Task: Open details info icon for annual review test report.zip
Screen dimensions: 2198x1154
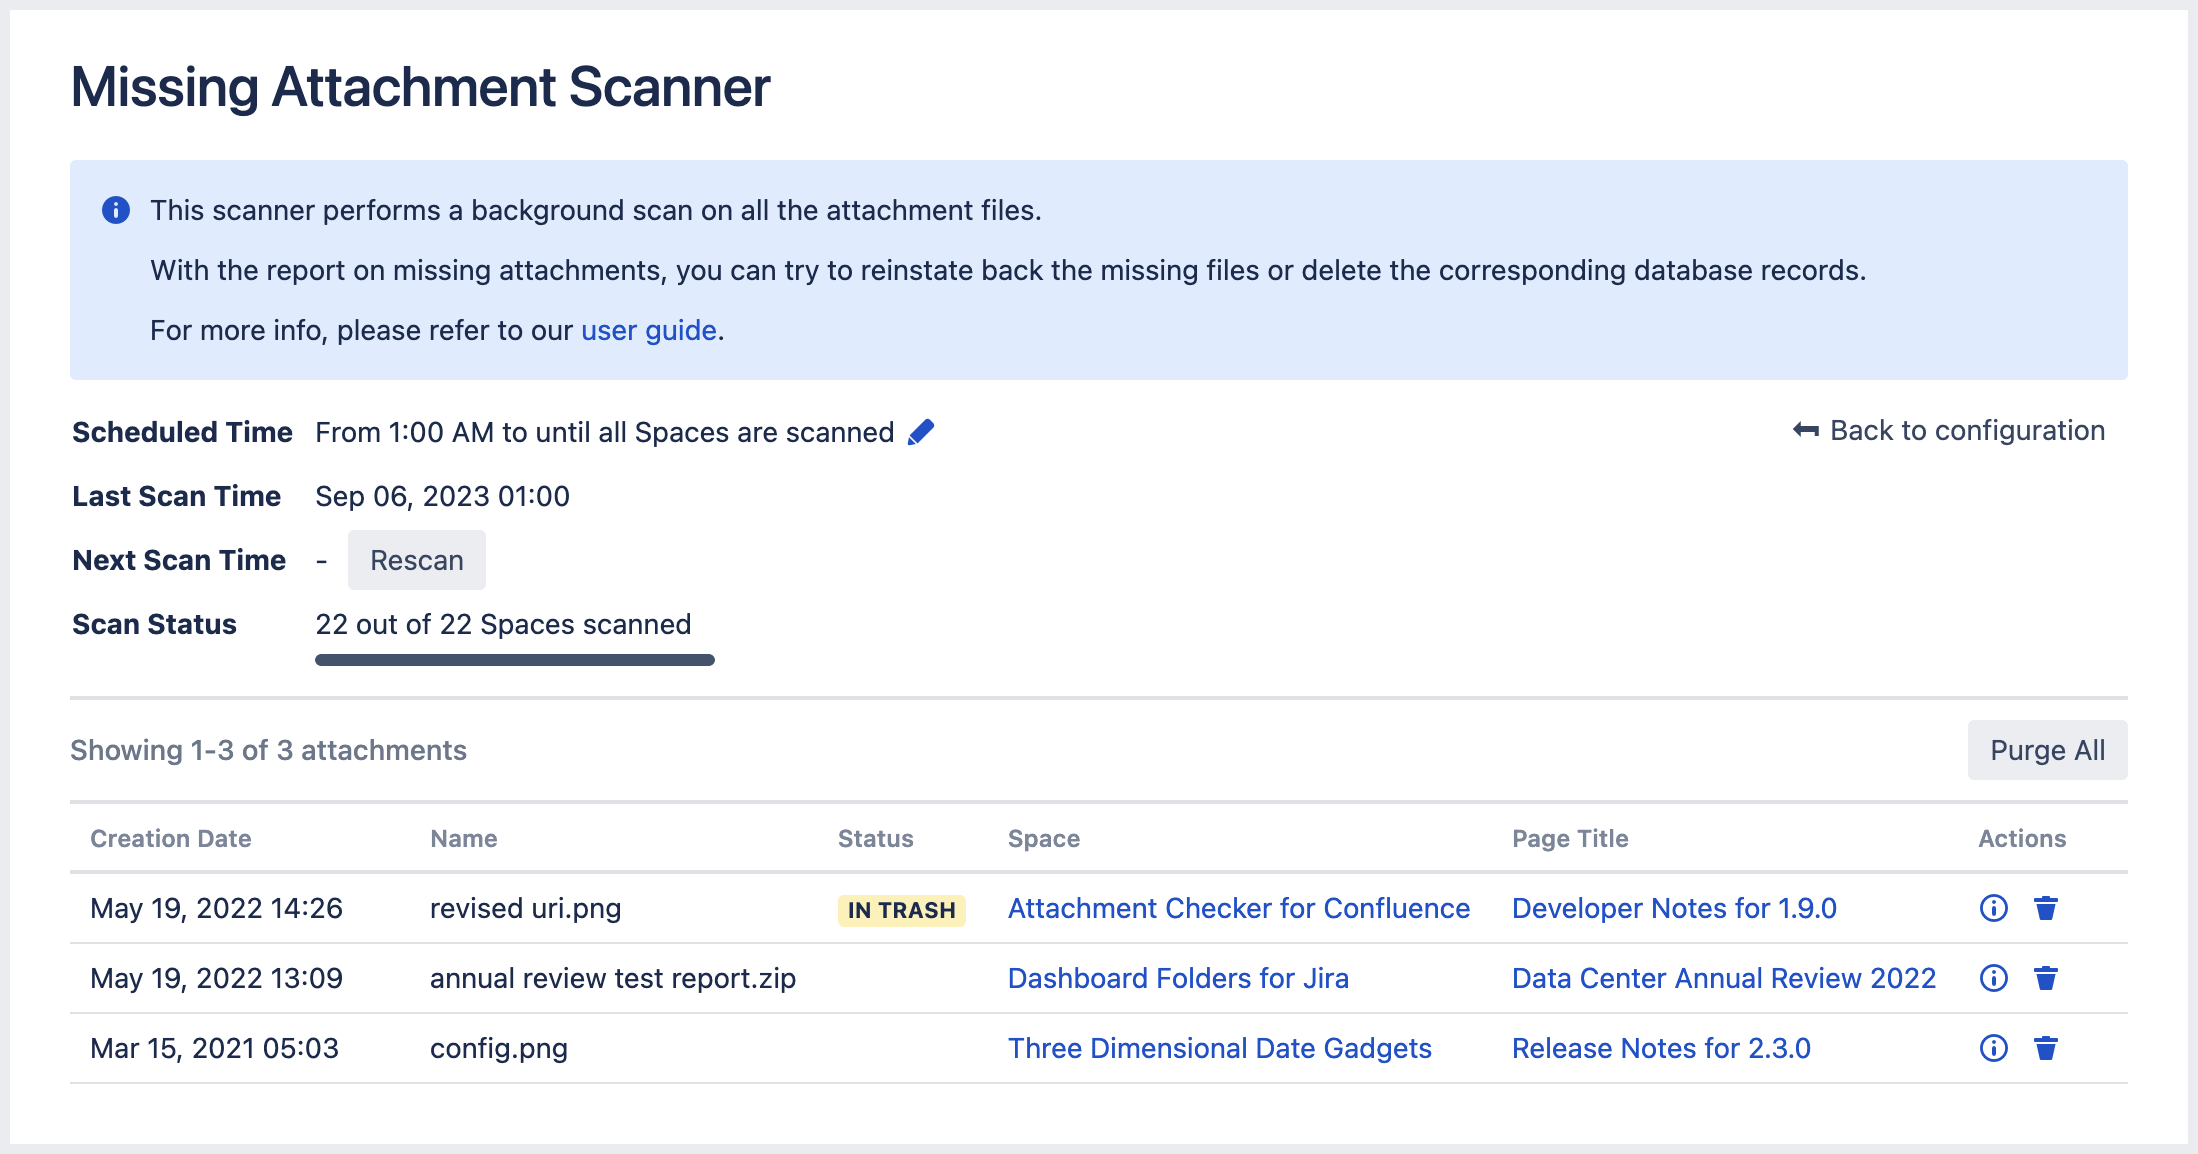Action: click(1993, 978)
